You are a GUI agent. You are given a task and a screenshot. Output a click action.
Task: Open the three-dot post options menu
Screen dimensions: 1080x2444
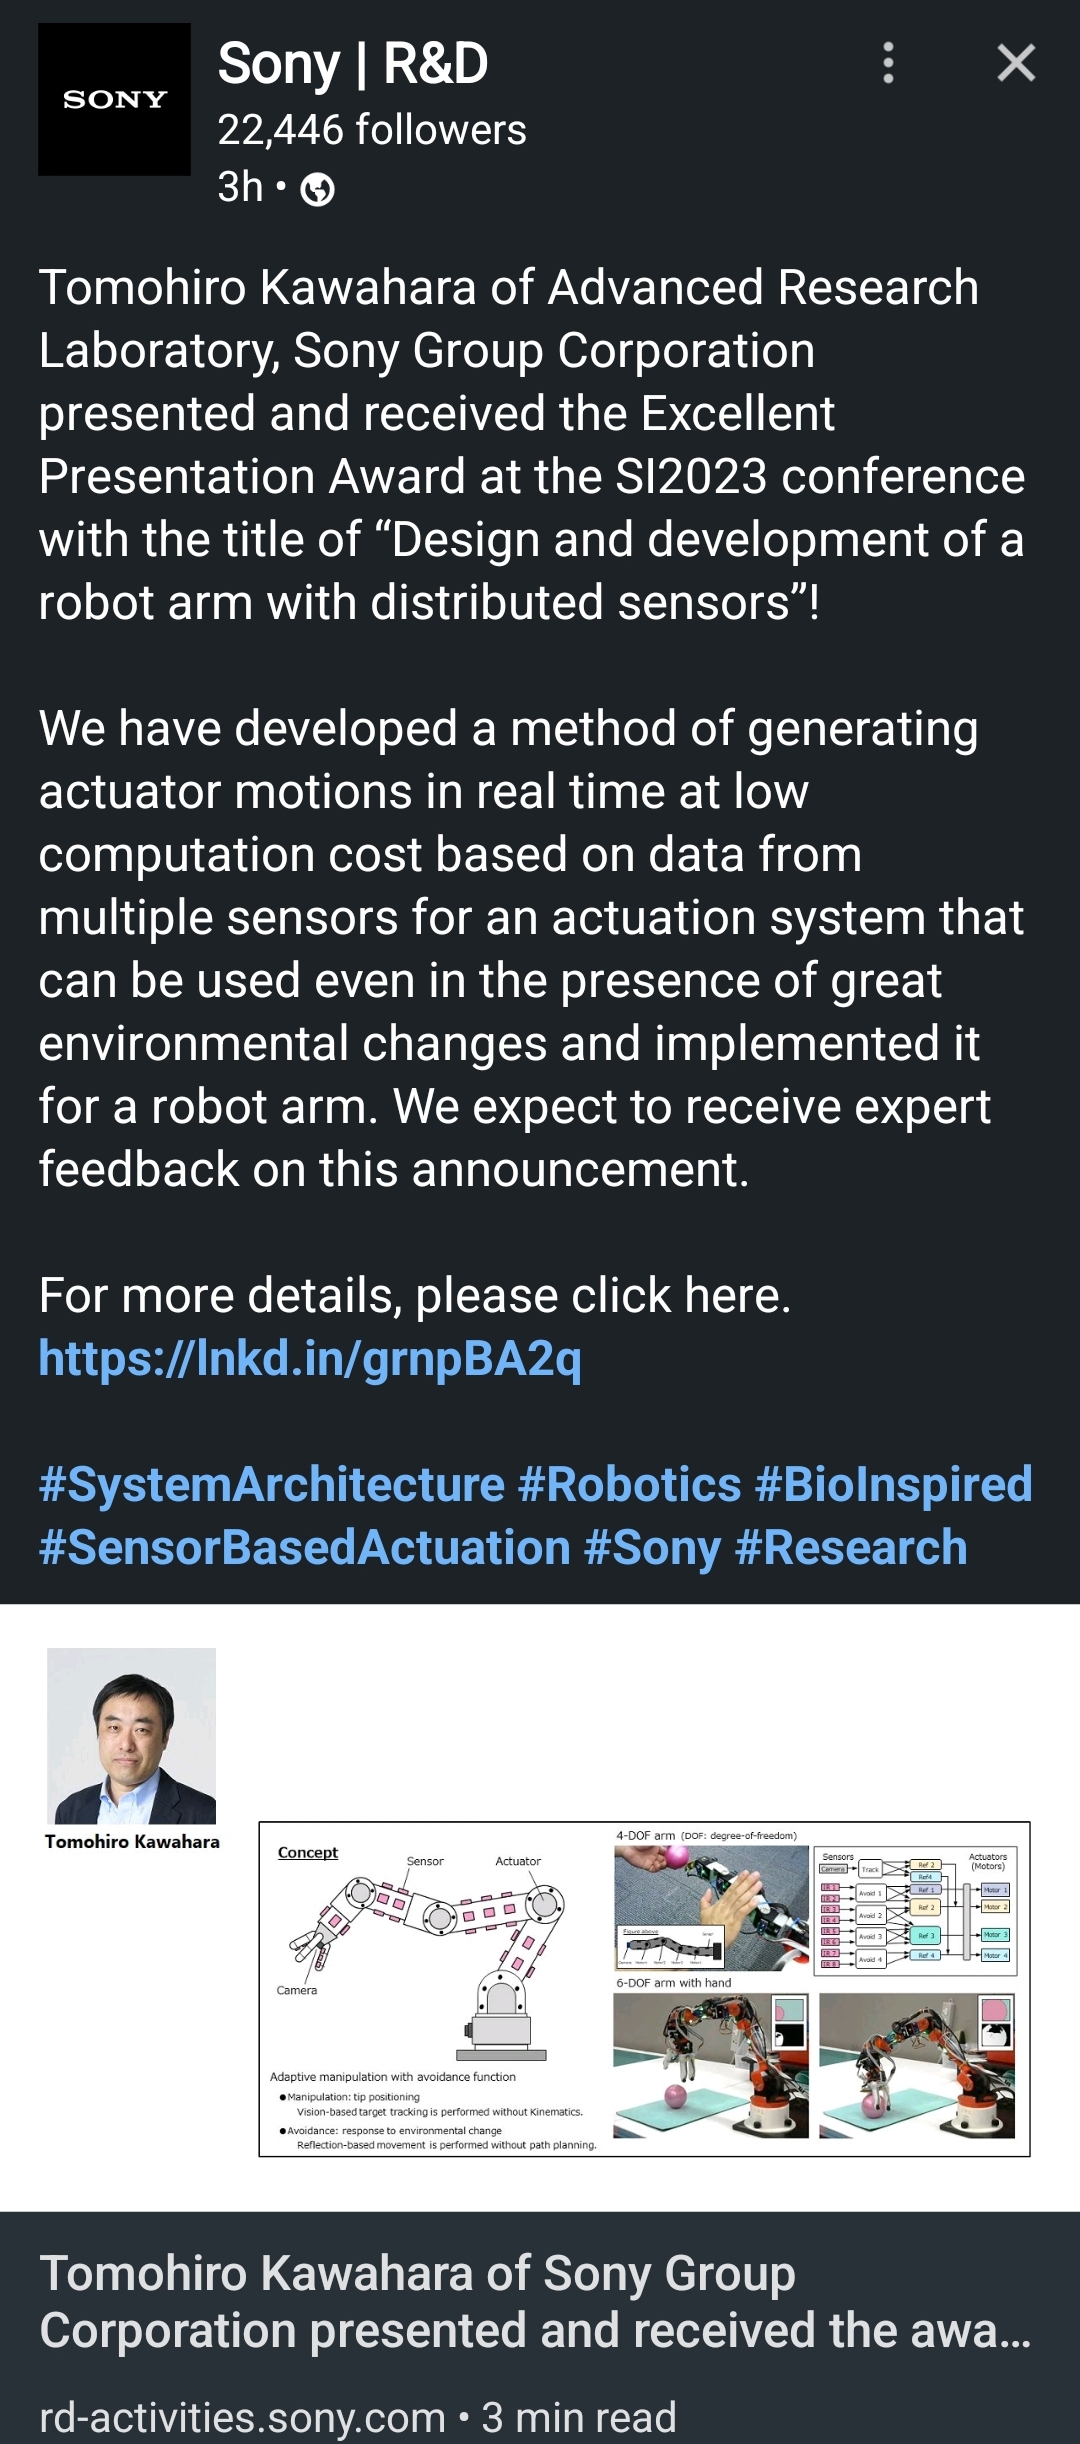coord(888,63)
